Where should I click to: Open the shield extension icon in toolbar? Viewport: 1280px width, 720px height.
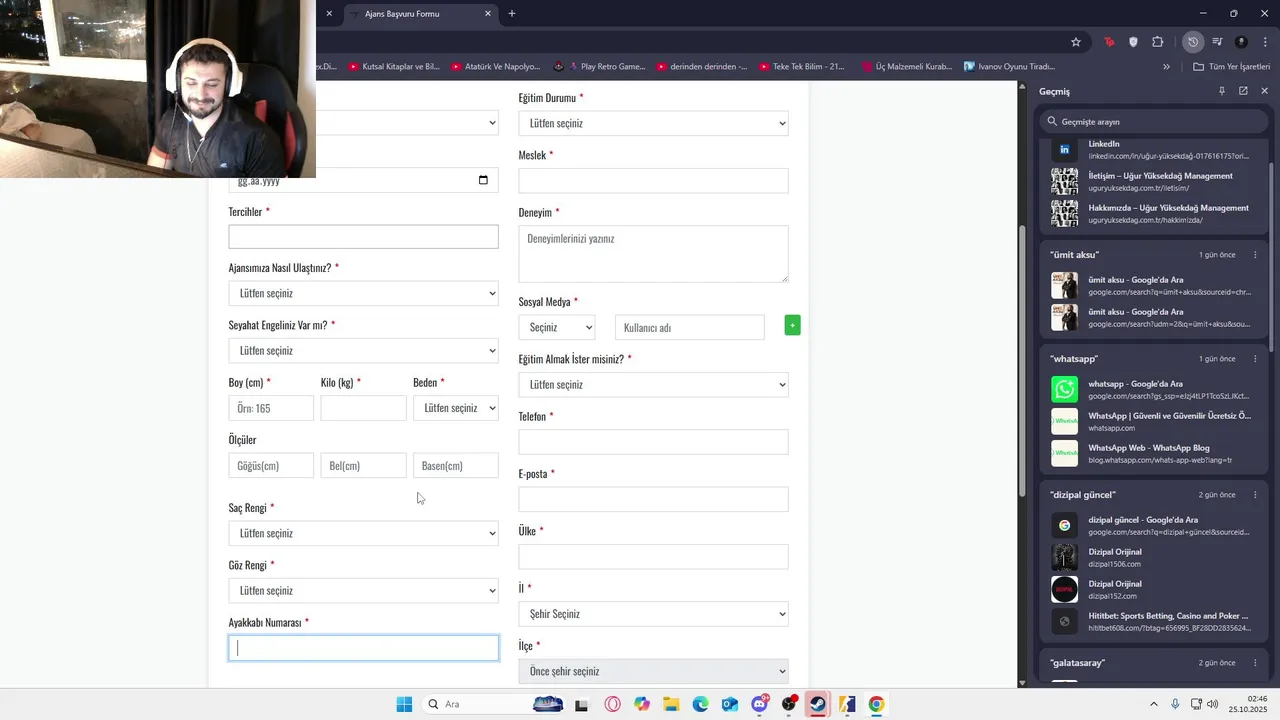click(1133, 42)
